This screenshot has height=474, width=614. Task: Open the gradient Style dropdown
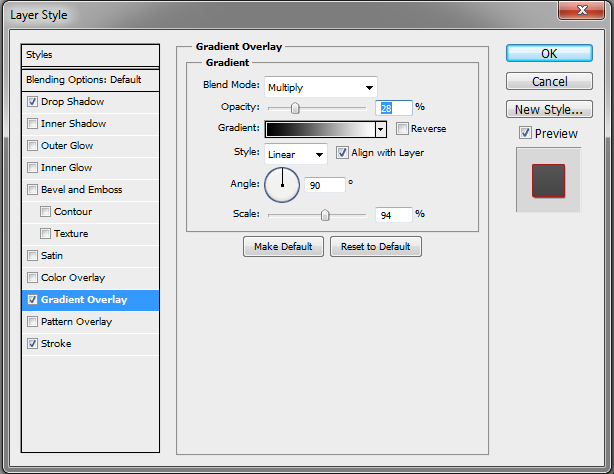296,154
